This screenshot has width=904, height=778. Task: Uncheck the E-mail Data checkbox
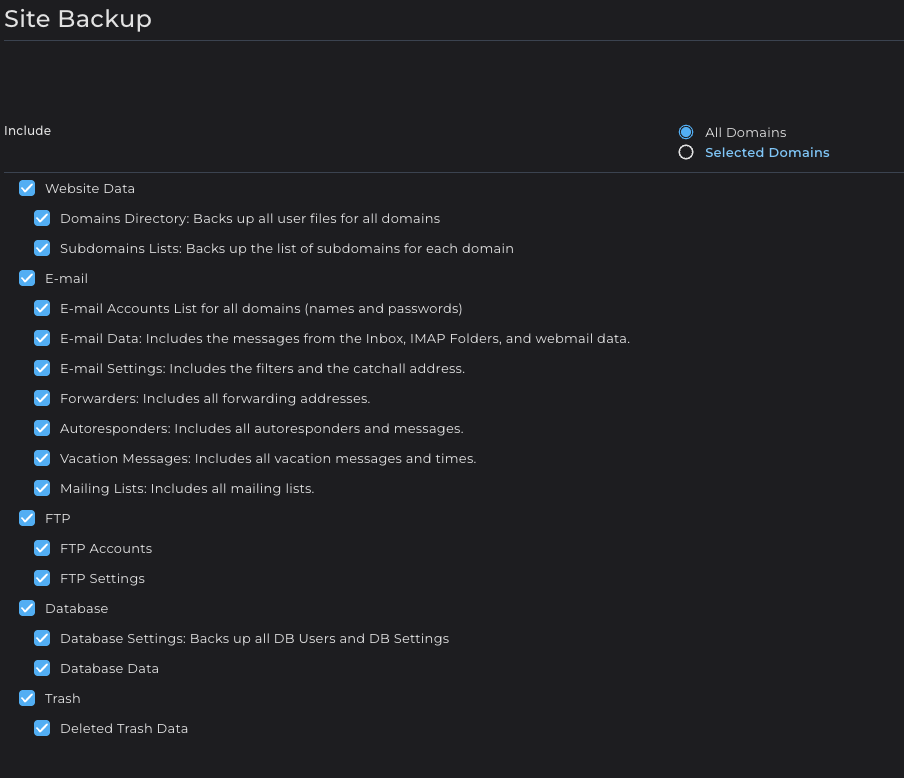click(x=42, y=338)
